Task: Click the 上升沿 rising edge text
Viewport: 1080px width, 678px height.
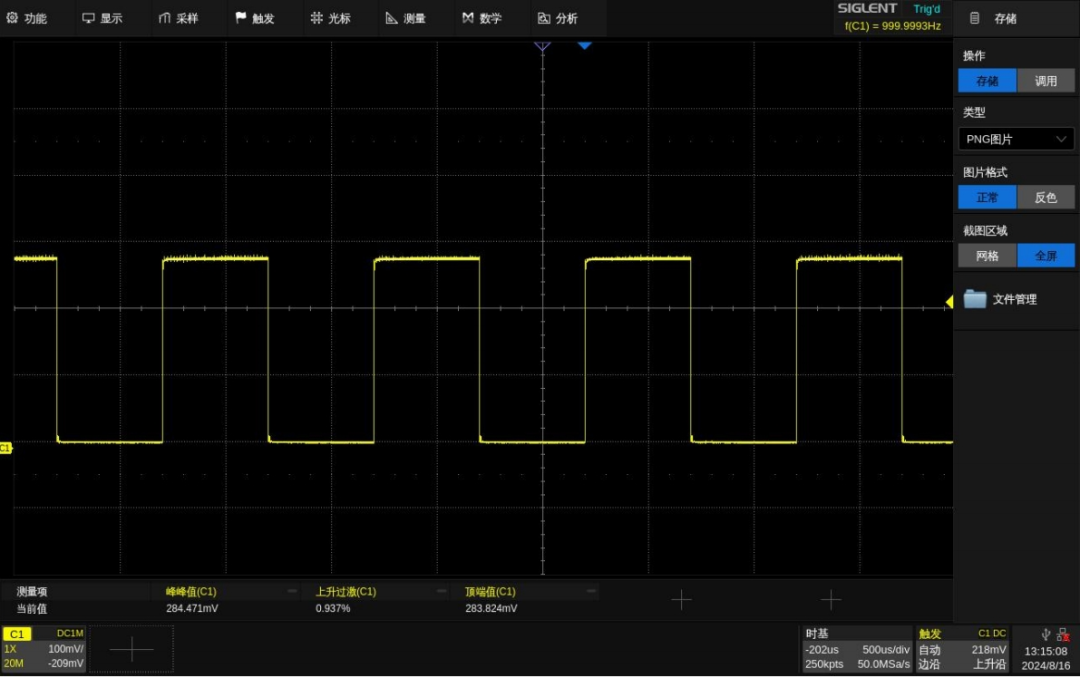Action: (x=989, y=664)
